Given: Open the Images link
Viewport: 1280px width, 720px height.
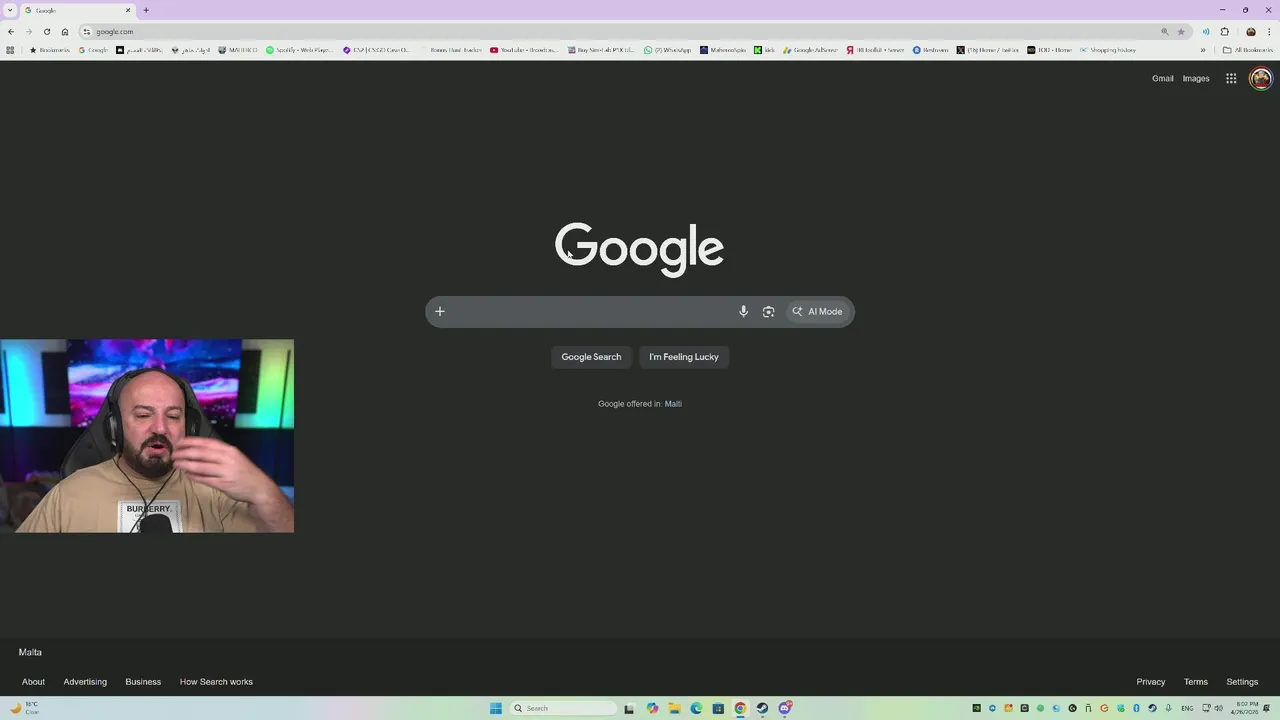Looking at the screenshot, I should click(x=1196, y=78).
